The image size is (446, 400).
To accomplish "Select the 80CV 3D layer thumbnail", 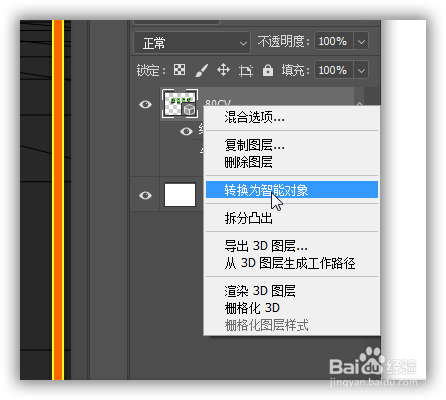I will point(180,104).
